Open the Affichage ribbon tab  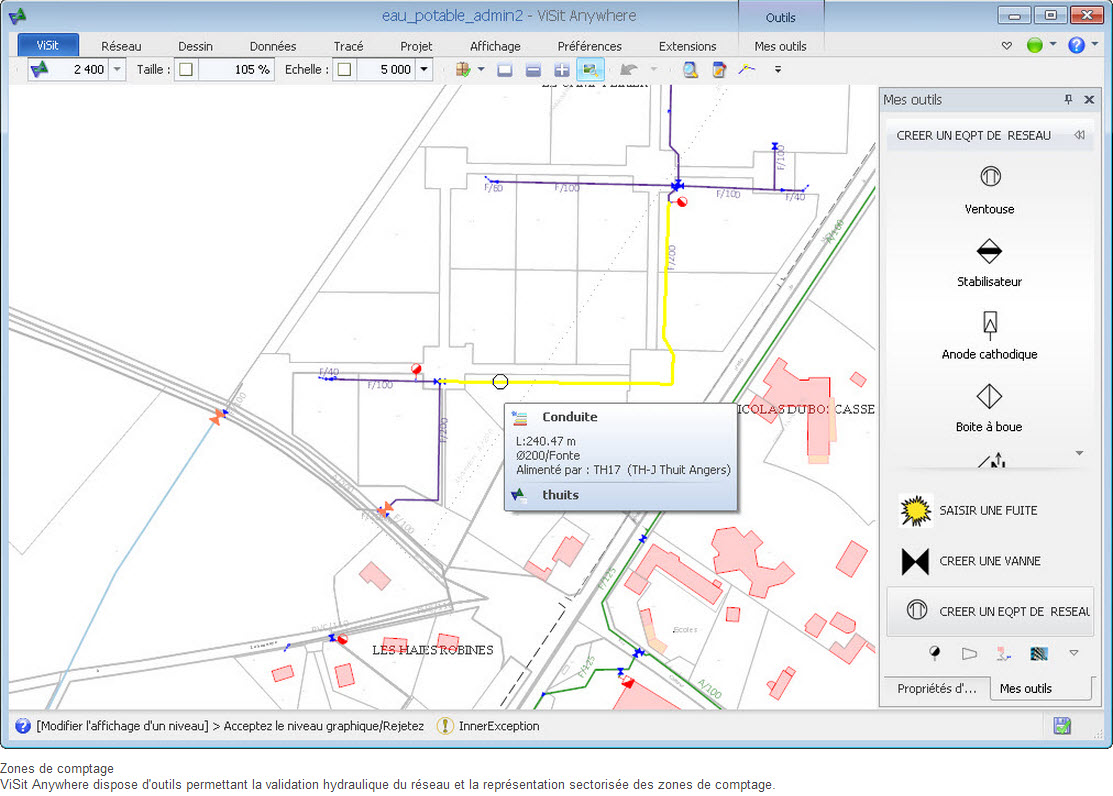click(x=495, y=46)
